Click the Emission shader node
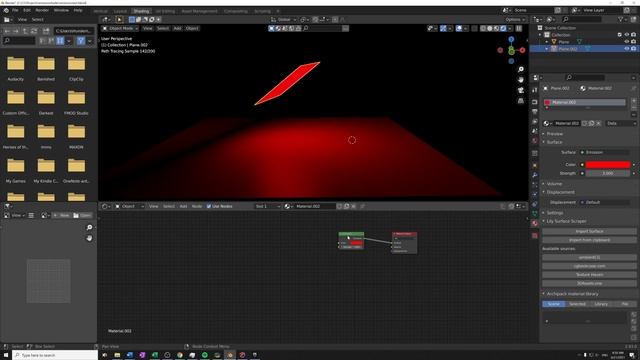Screen dimensions: 640x360 click(351, 240)
